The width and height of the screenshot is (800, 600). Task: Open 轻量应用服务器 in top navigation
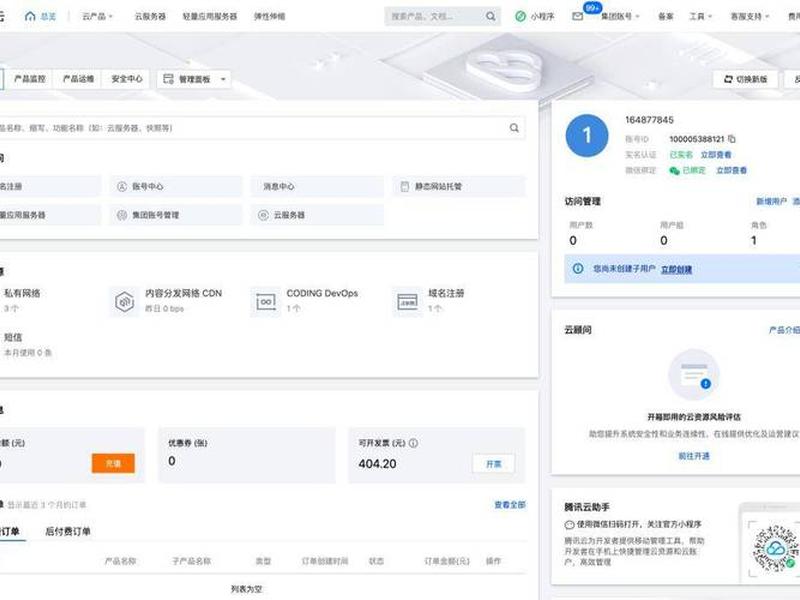210,16
